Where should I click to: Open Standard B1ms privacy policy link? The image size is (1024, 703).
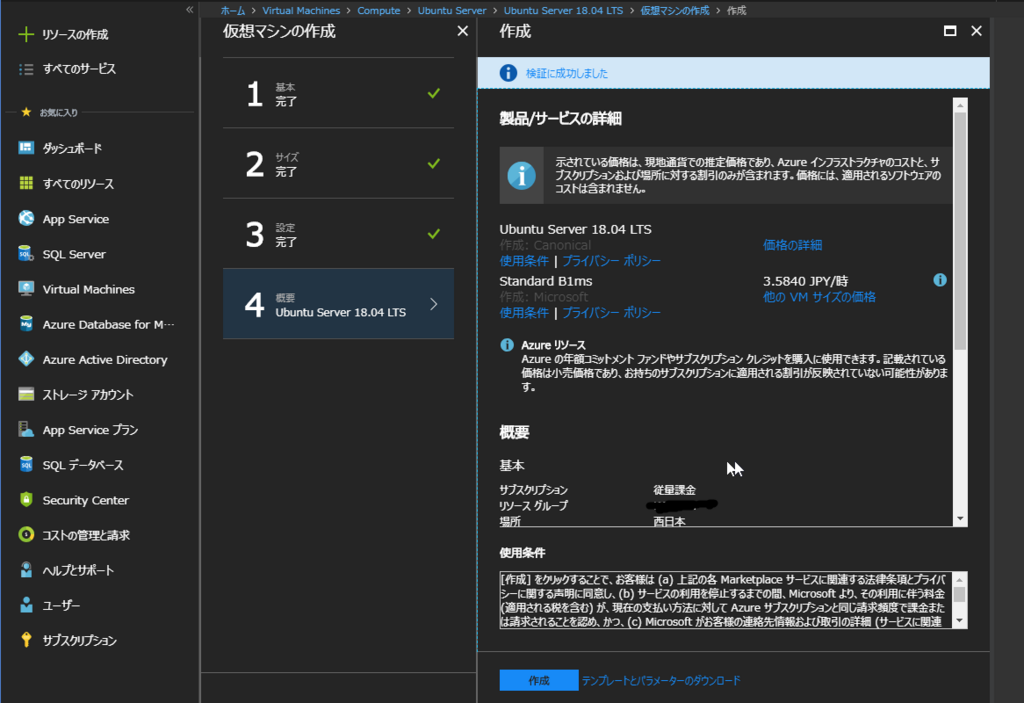(x=611, y=313)
